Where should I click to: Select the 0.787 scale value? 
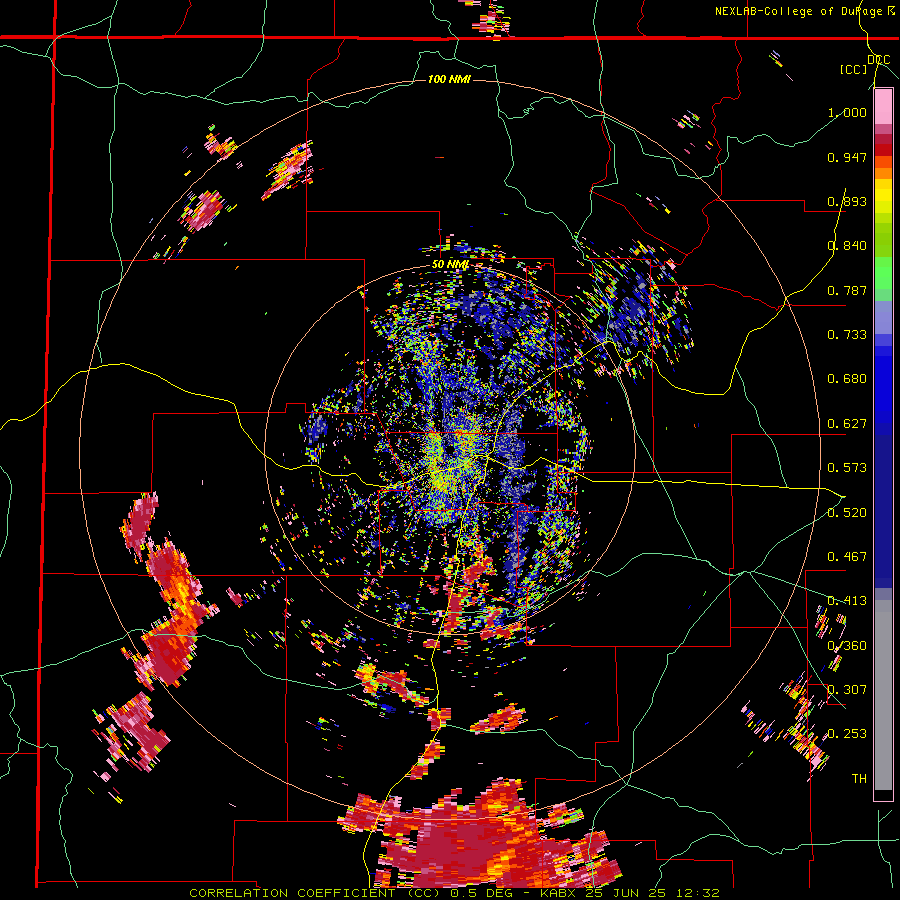(x=847, y=290)
